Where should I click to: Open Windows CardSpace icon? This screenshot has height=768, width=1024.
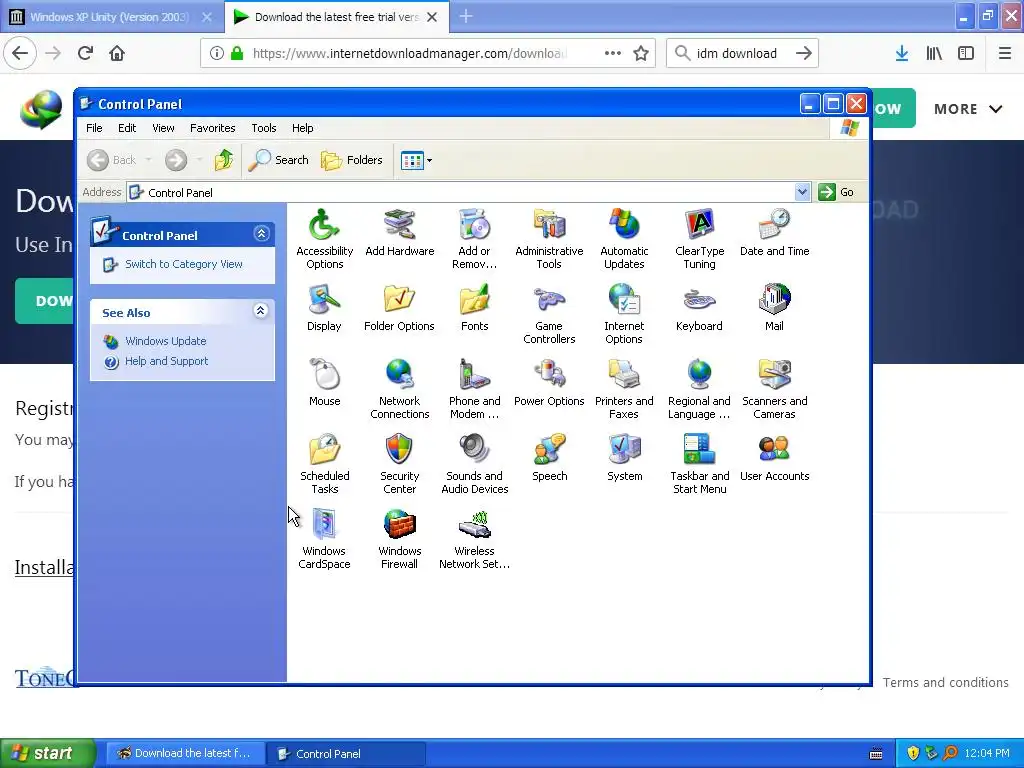[324, 539]
